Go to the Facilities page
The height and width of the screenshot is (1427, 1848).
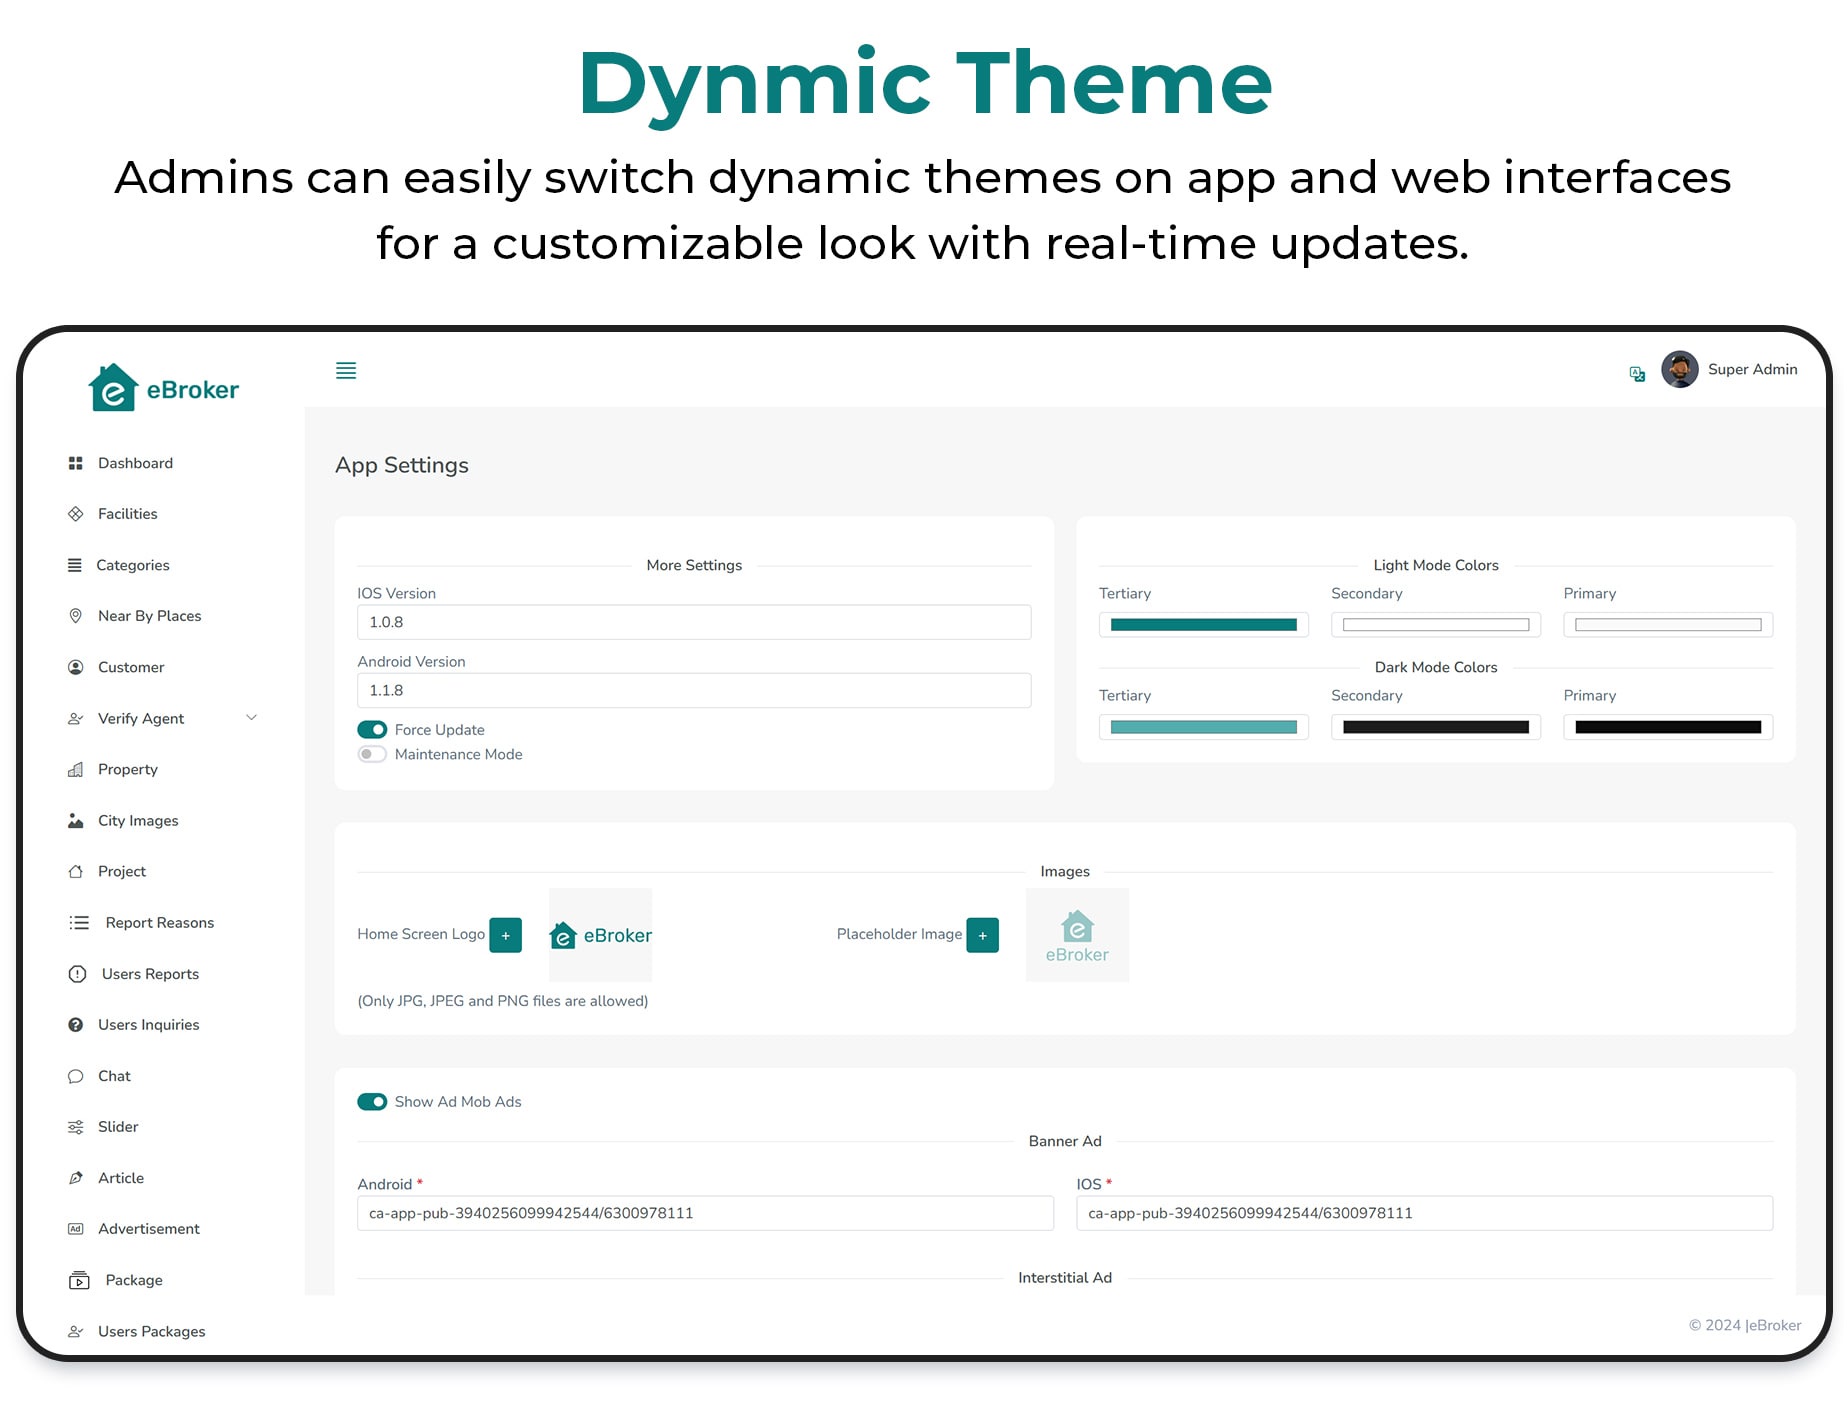click(127, 514)
